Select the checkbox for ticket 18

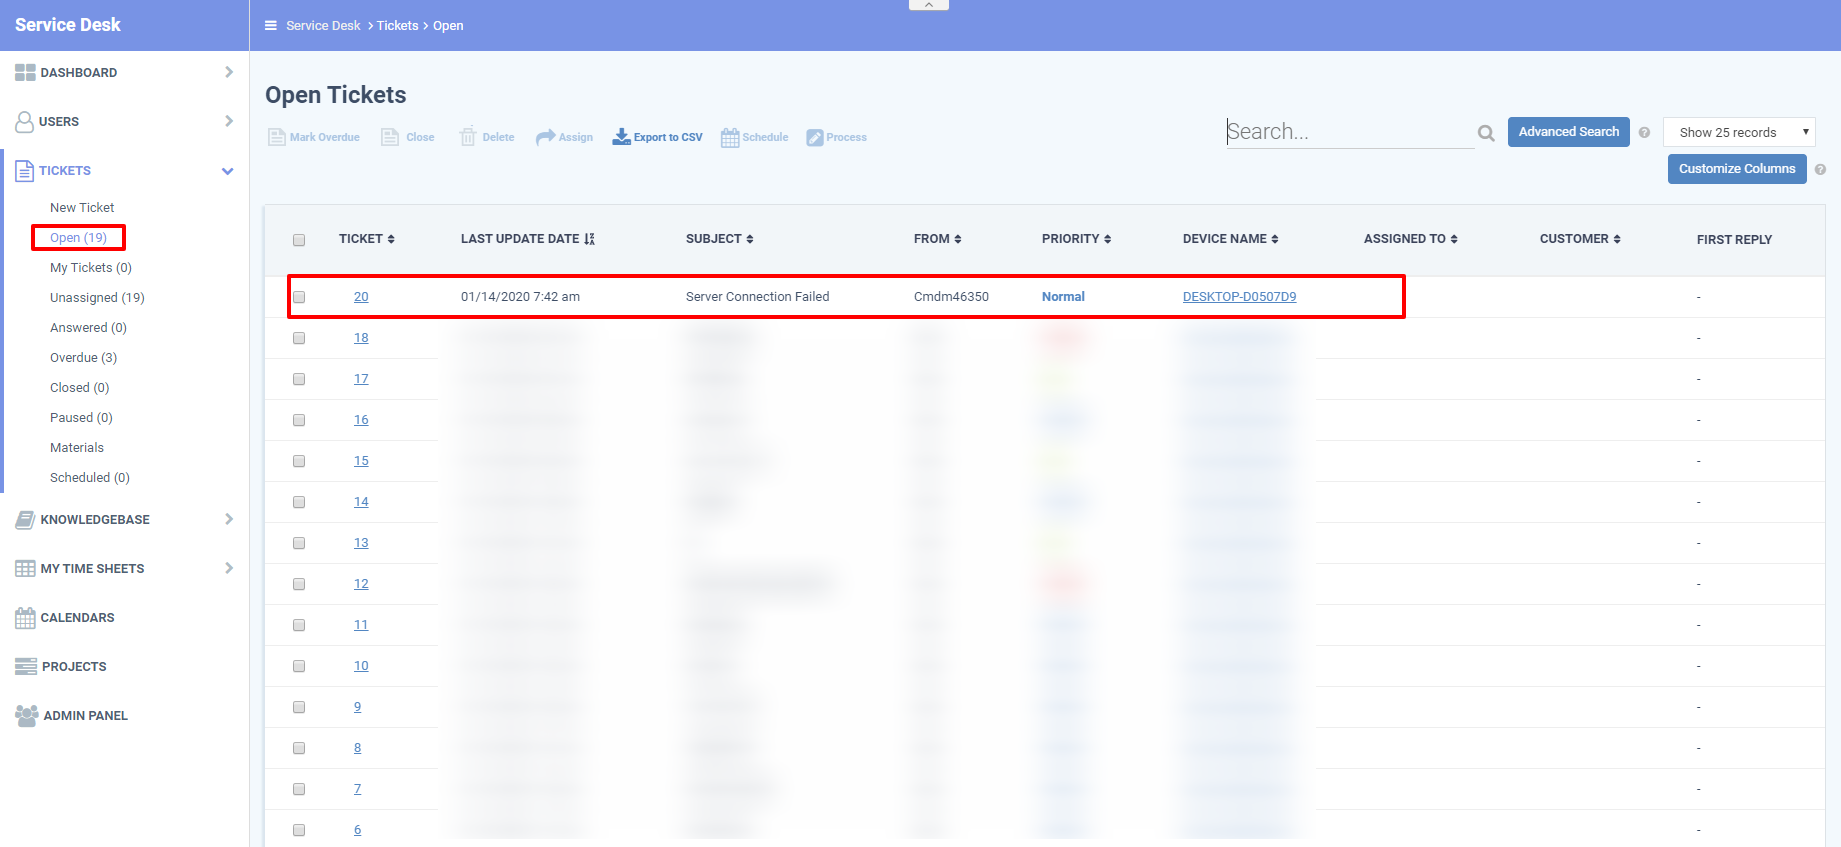299,338
